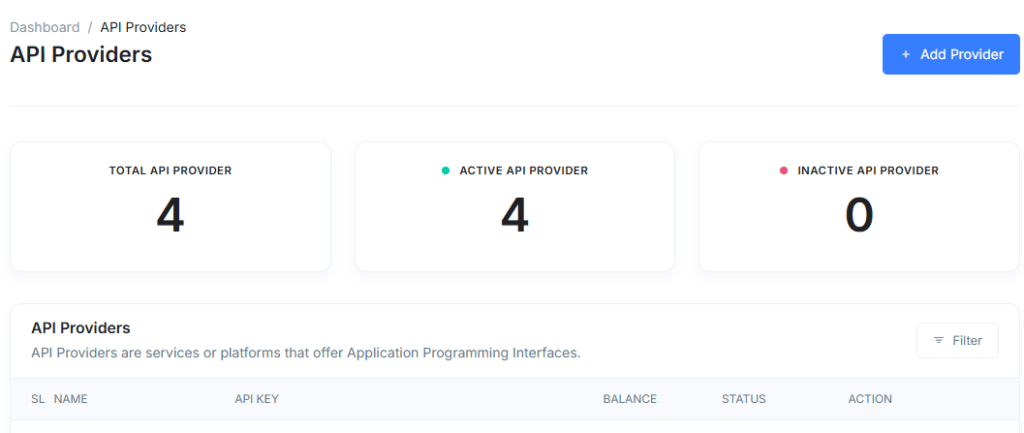Click the filter lines icon

[x=938, y=341]
